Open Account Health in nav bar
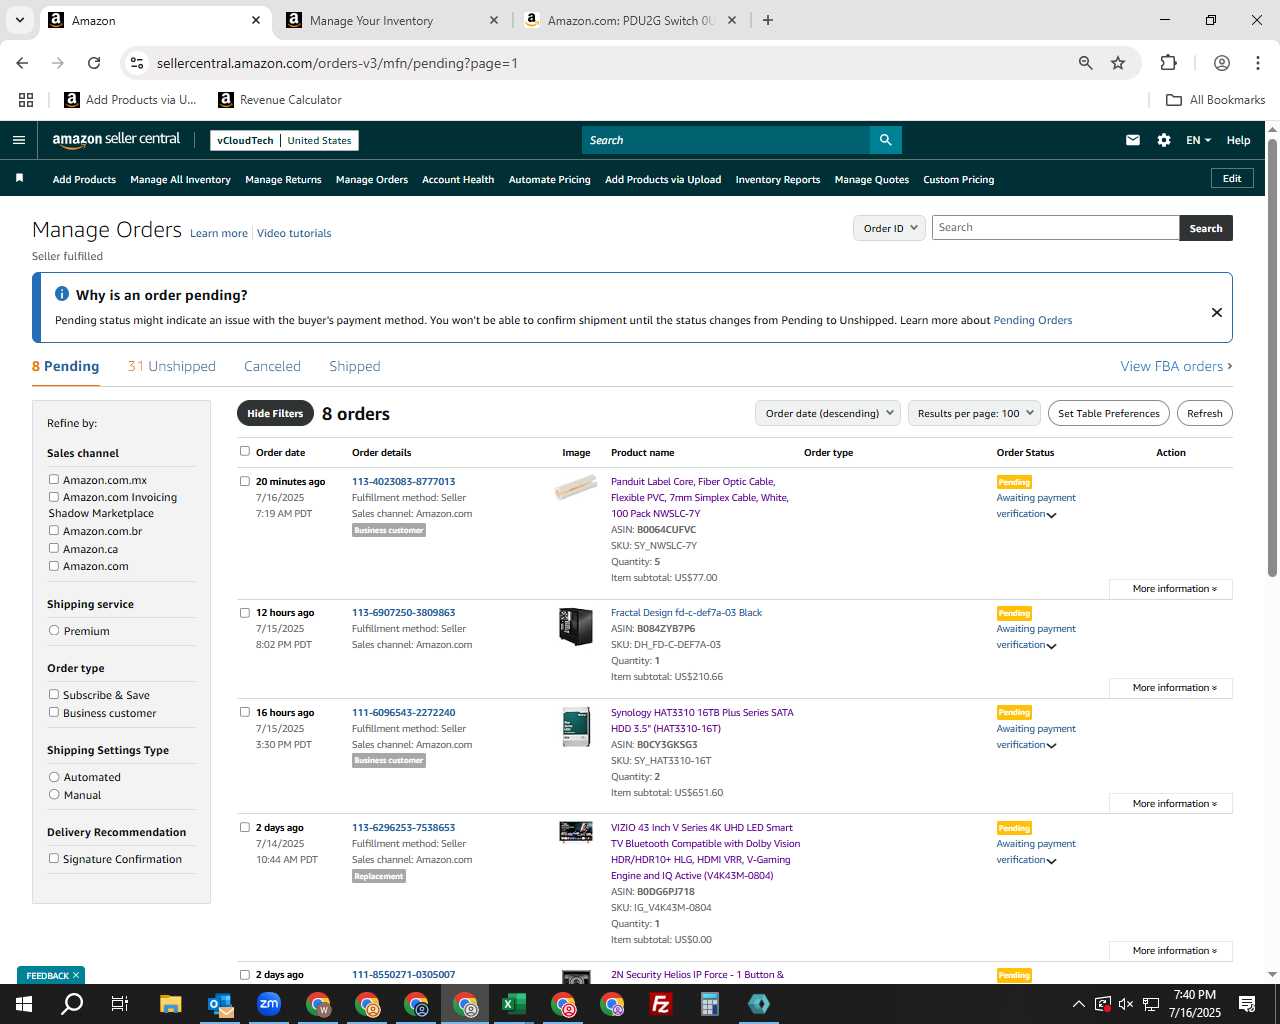 (458, 180)
